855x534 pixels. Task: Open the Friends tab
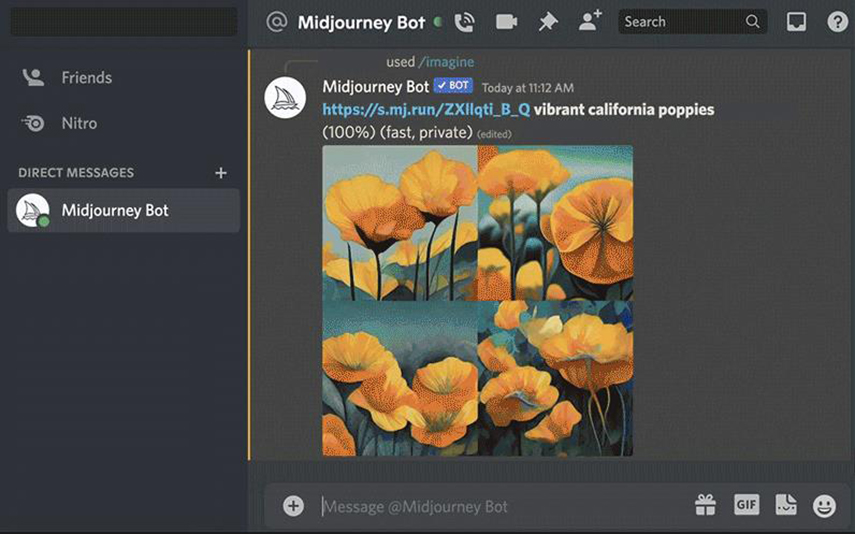point(86,78)
